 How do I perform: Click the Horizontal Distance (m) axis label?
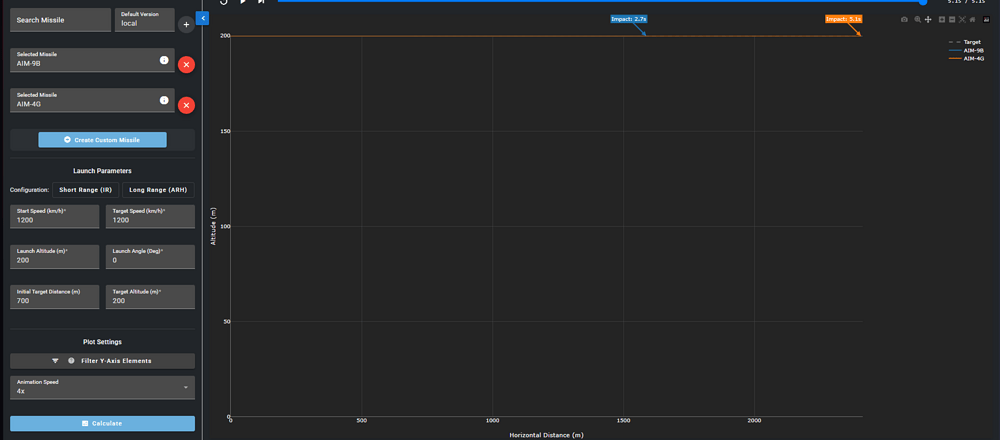[x=546, y=435]
